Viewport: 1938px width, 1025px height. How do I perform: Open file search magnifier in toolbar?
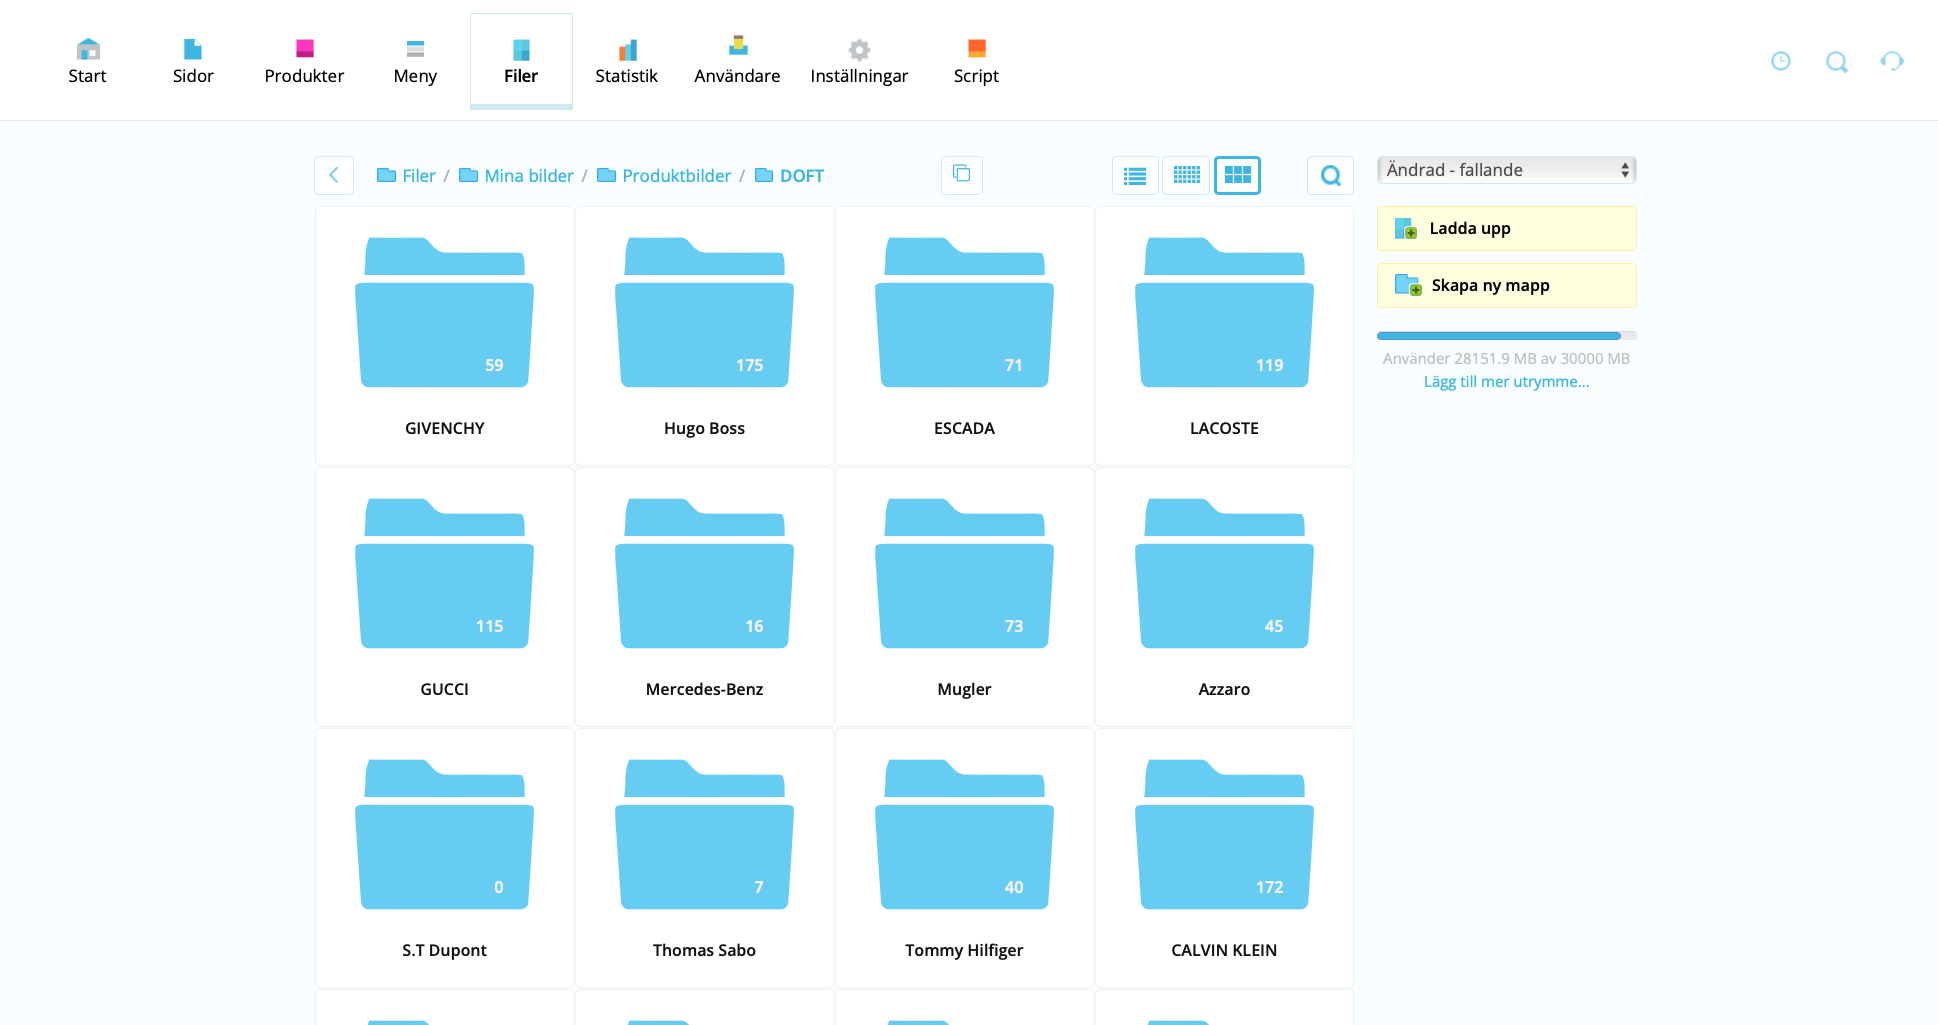coord(1331,175)
